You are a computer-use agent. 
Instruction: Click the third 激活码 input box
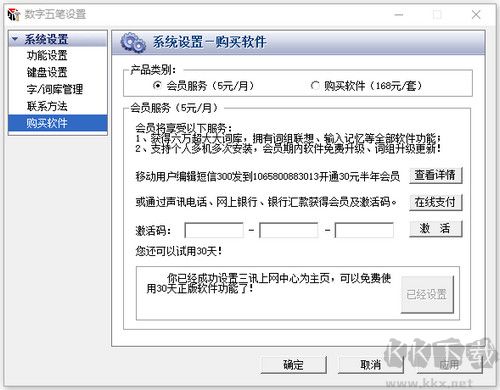(364, 230)
